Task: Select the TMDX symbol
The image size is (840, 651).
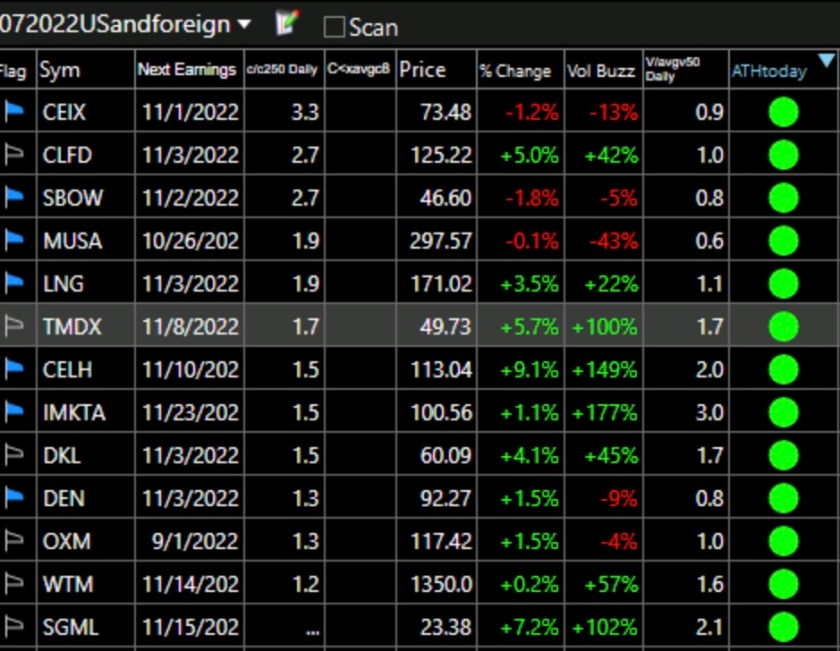Action: pos(72,326)
